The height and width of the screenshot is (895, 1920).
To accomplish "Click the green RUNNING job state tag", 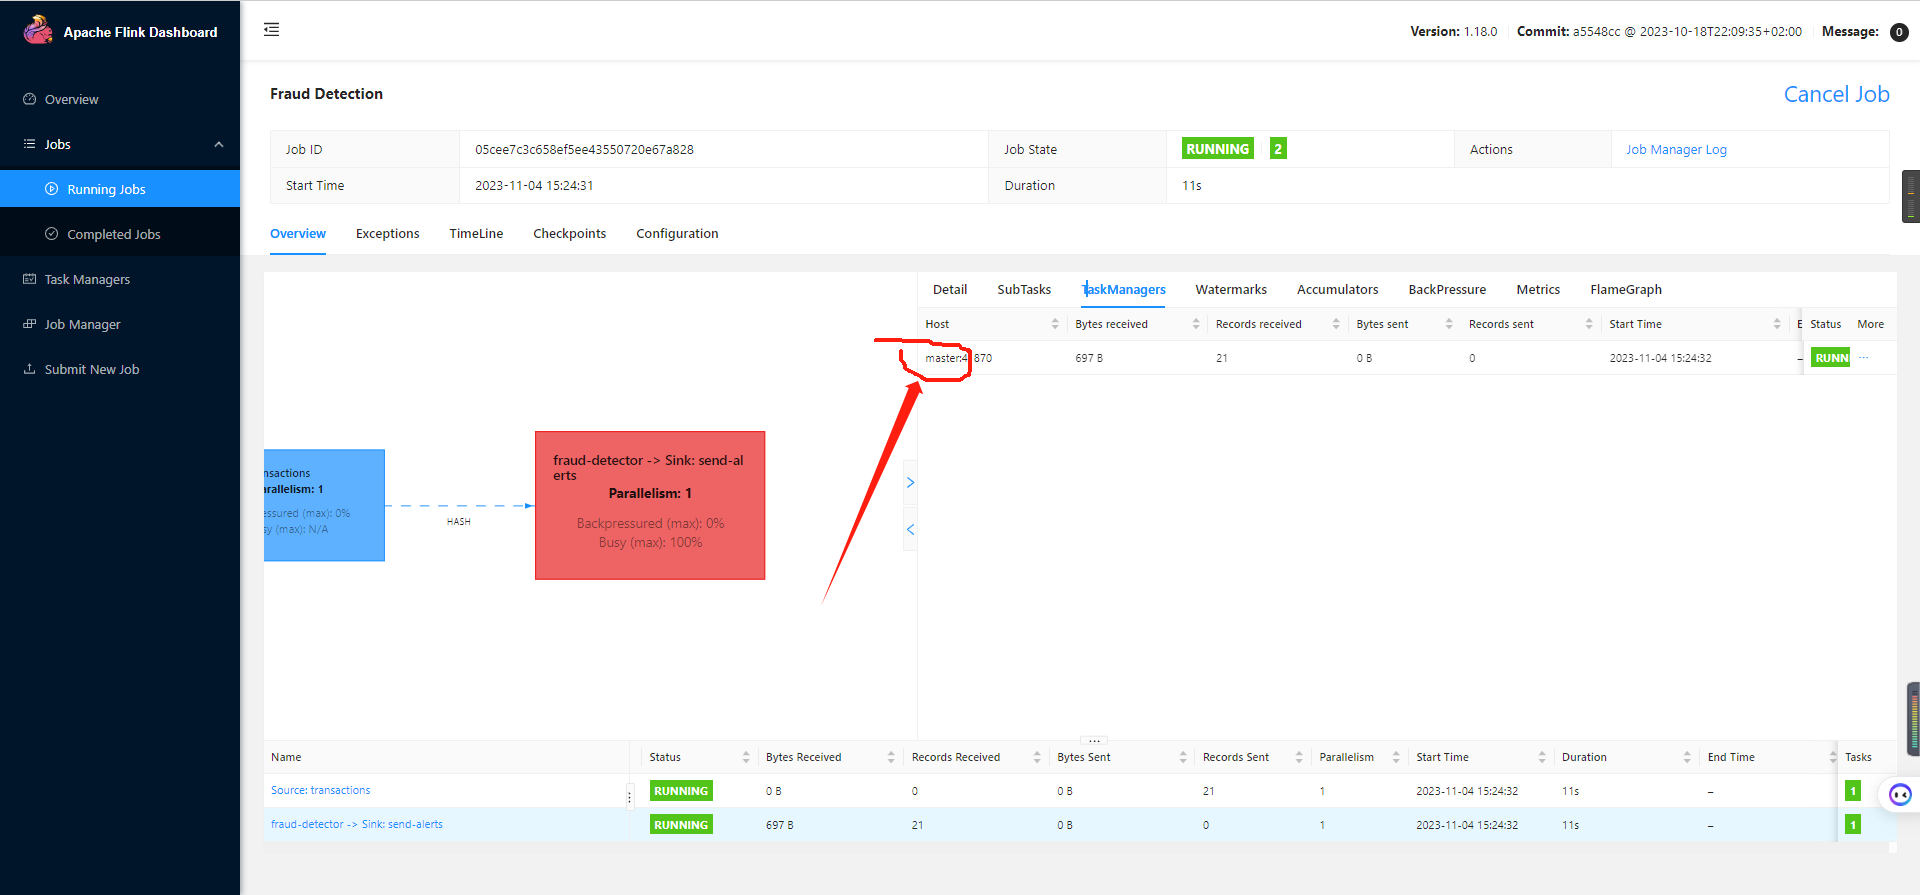I will (1217, 149).
